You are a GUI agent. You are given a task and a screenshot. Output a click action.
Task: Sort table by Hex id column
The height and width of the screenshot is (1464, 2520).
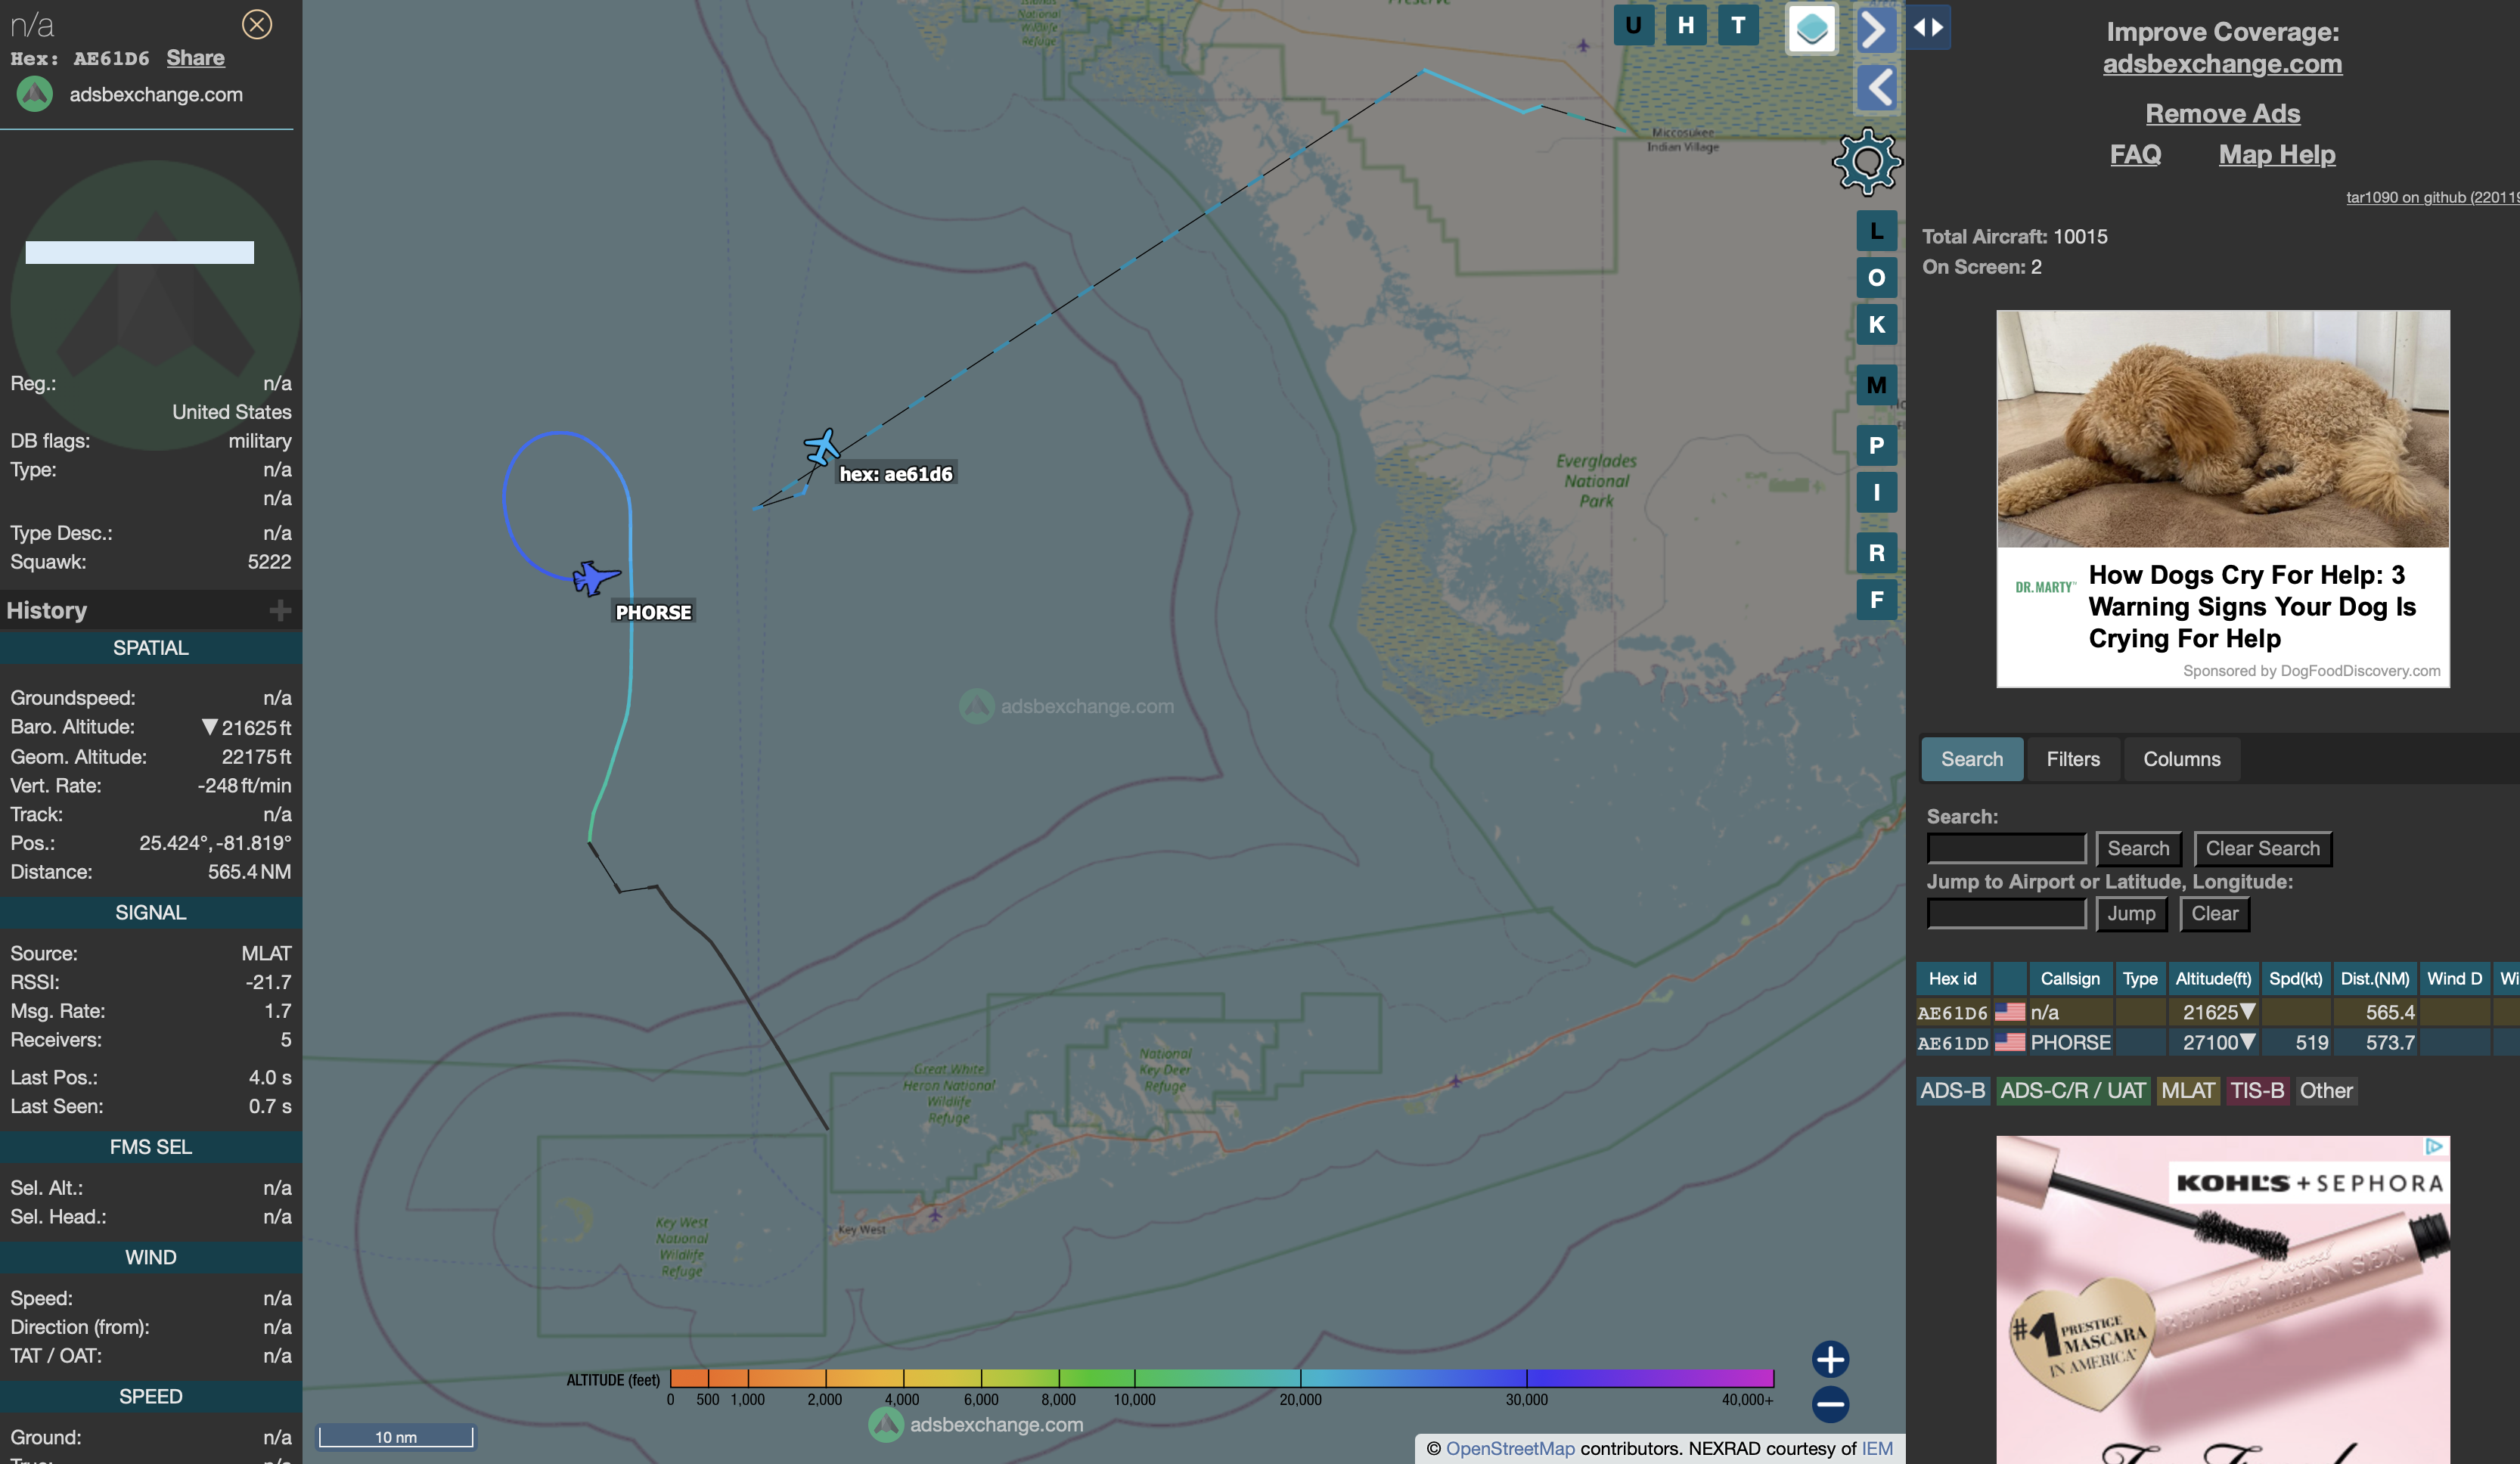click(1953, 978)
